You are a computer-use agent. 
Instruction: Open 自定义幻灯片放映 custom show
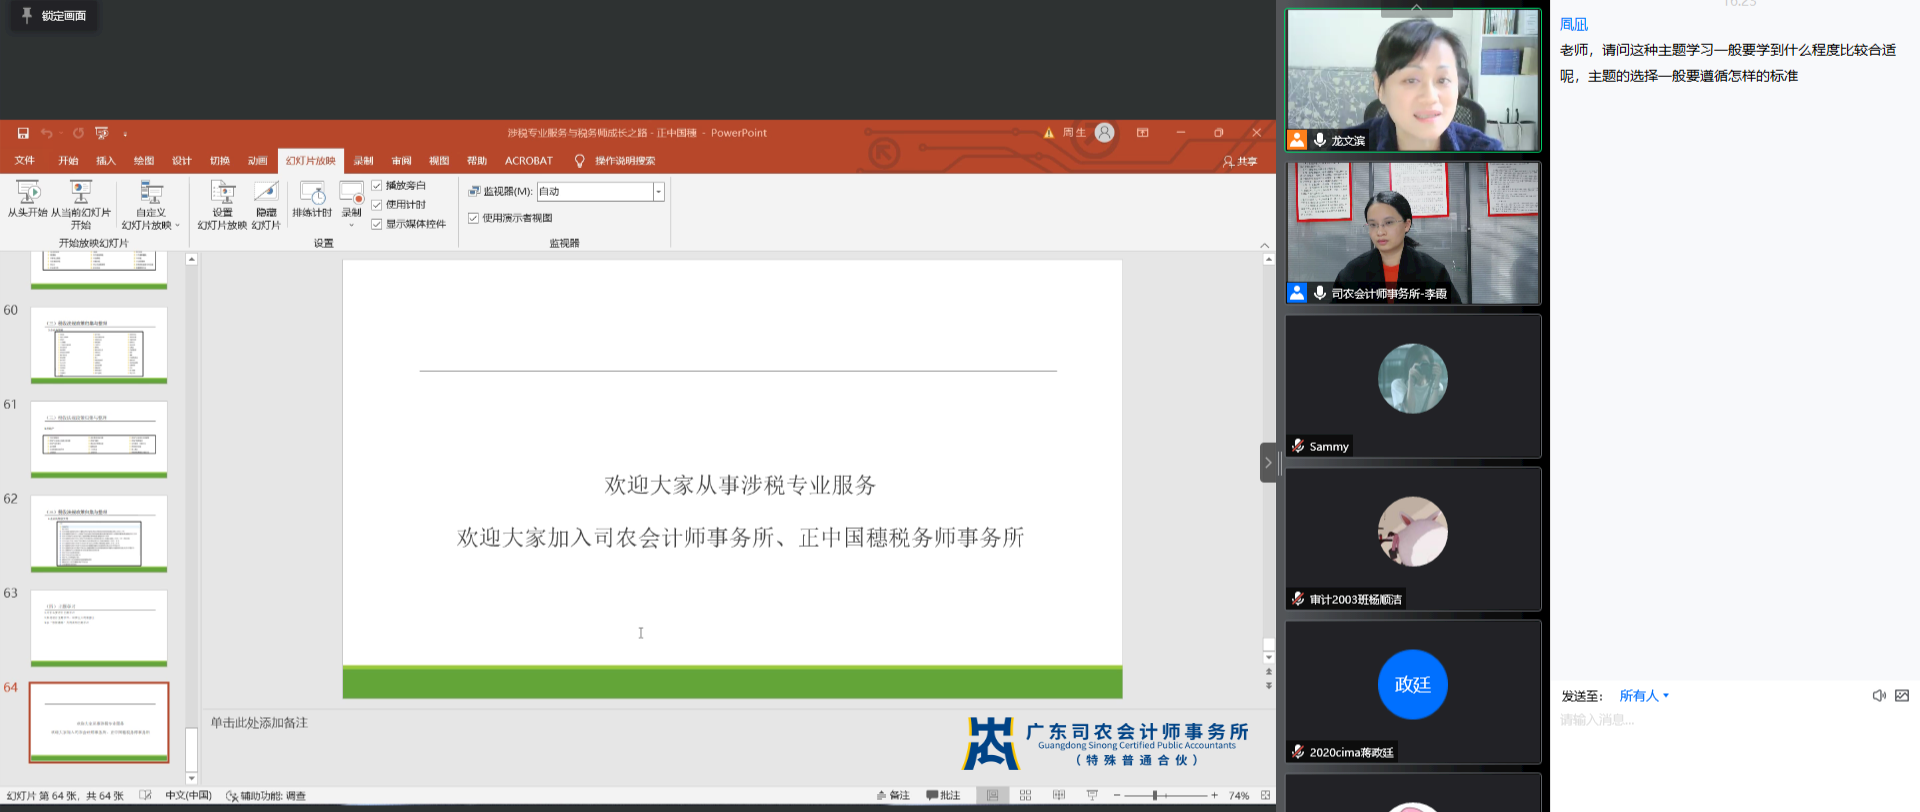click(151, 204)
